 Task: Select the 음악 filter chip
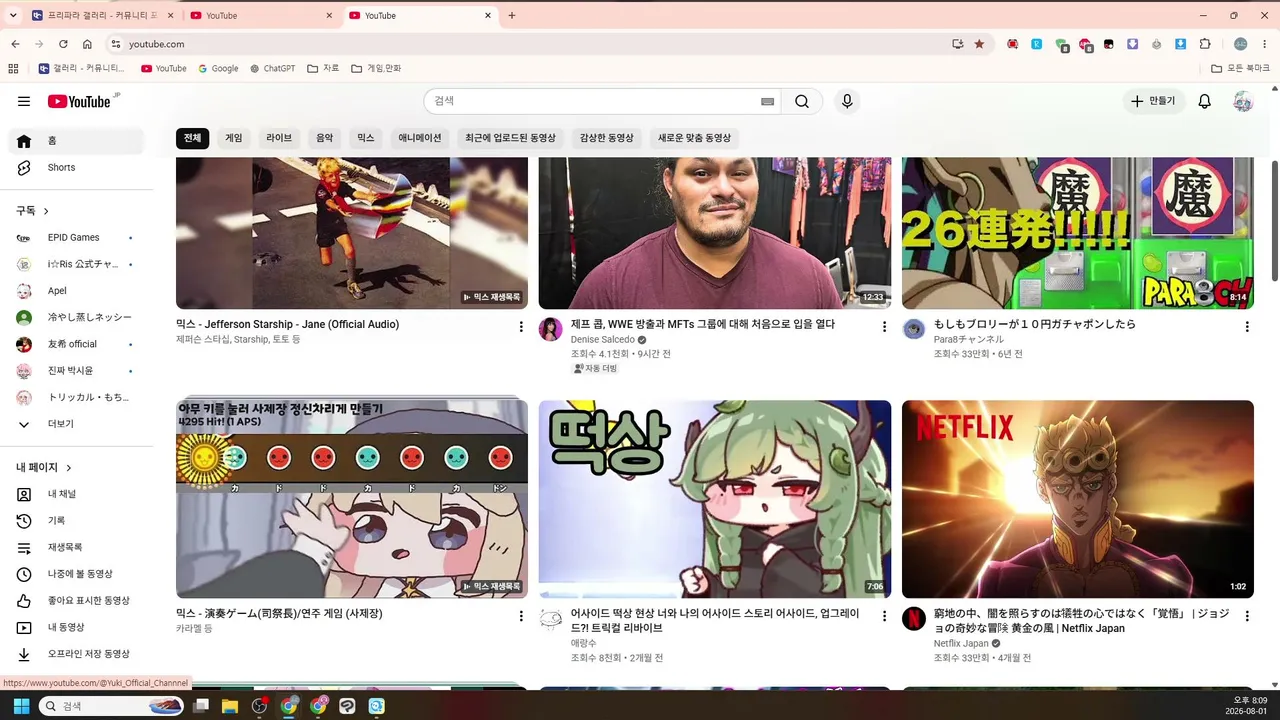[325, 138]
